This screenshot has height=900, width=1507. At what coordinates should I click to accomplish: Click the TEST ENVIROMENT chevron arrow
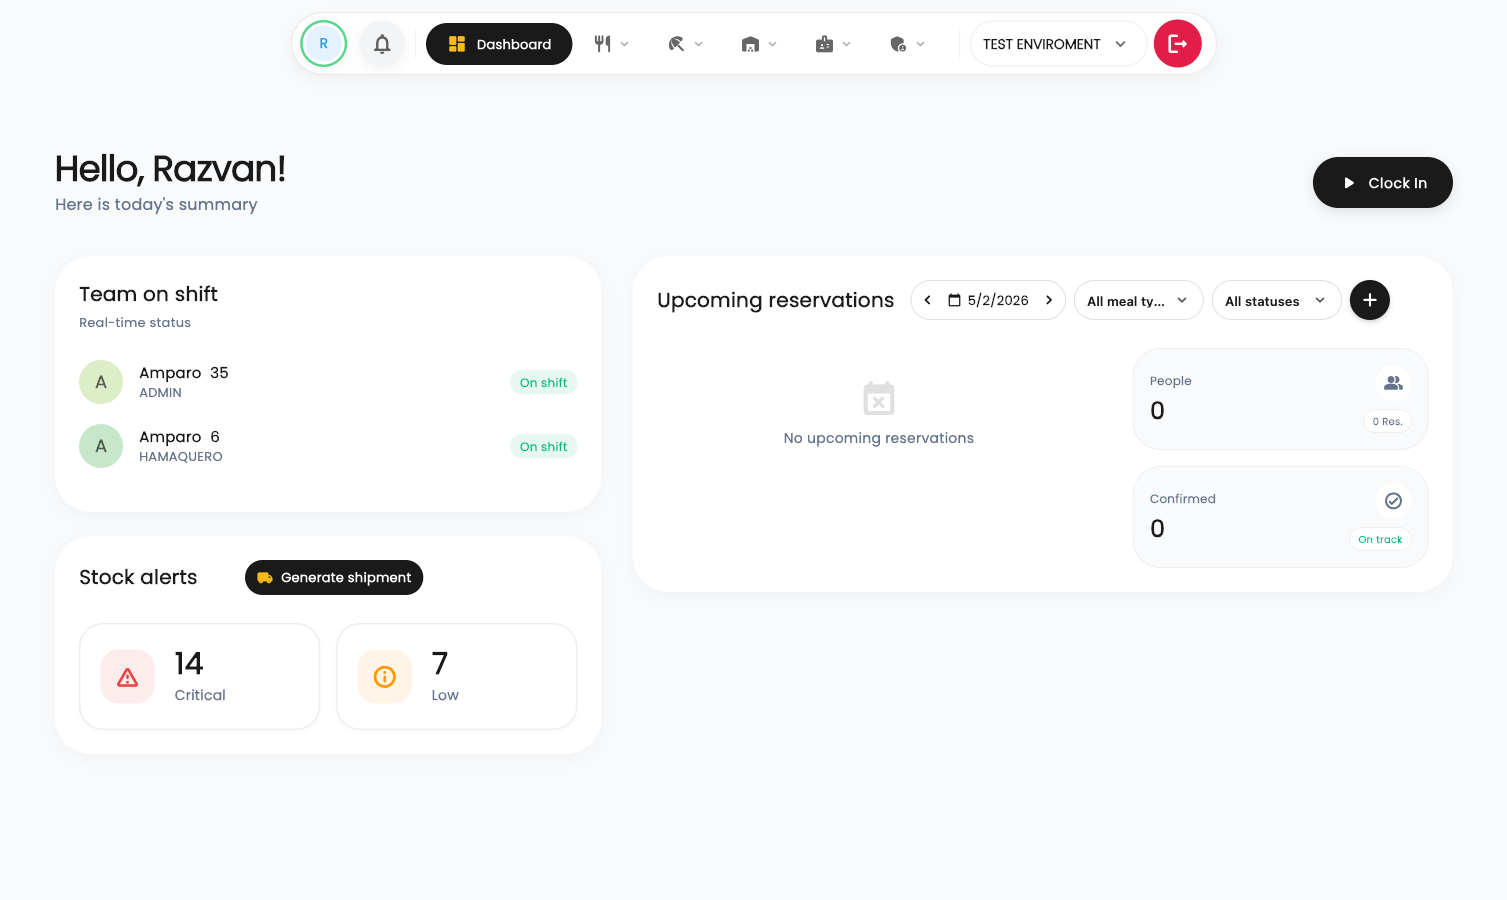pyautogui.click(x=1120, y=44)
